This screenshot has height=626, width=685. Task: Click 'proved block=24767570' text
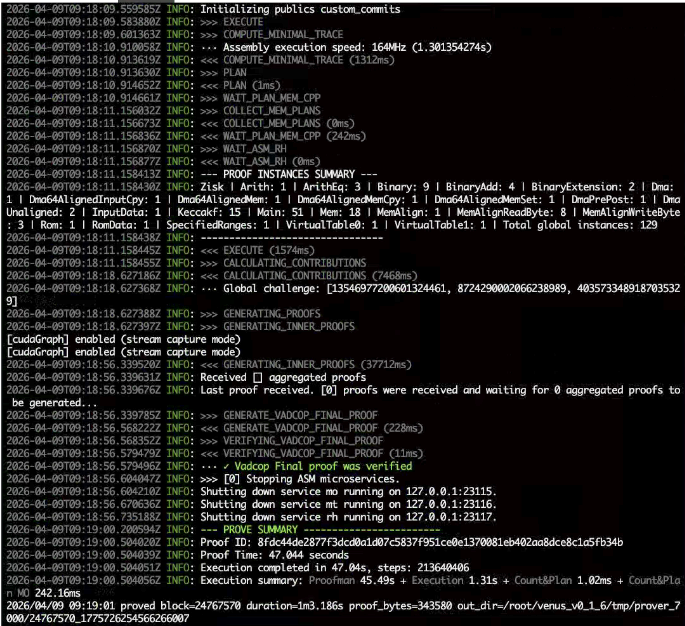tap(180, 605)
